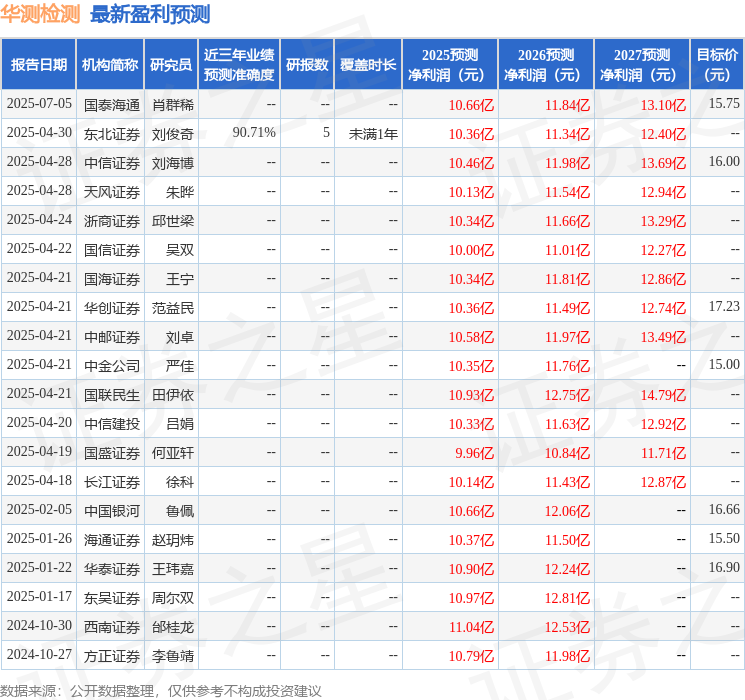Click institution 海通证券

tap(112, 540)
